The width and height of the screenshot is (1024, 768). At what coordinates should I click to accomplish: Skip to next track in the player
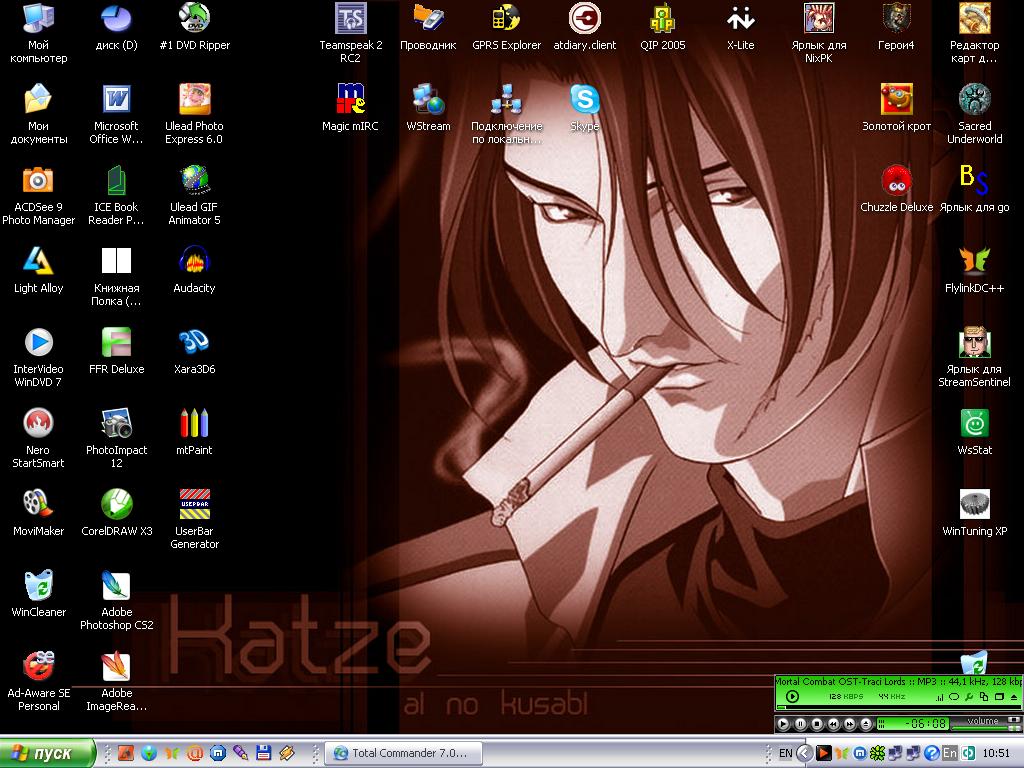tap(849, 723)
